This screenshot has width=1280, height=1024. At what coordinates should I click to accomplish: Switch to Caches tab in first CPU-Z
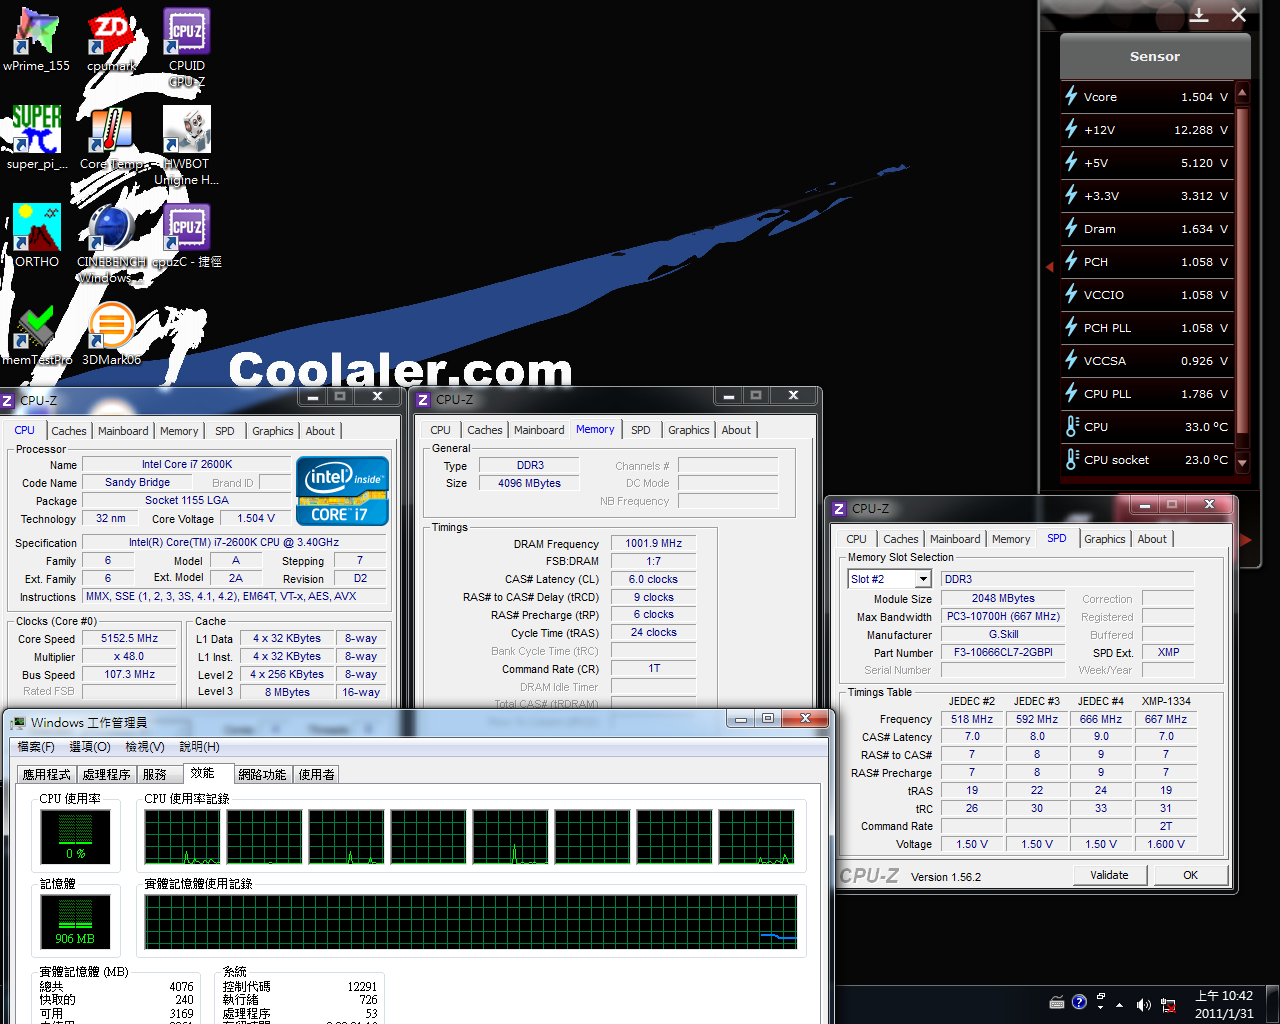[x=69, y=431]
